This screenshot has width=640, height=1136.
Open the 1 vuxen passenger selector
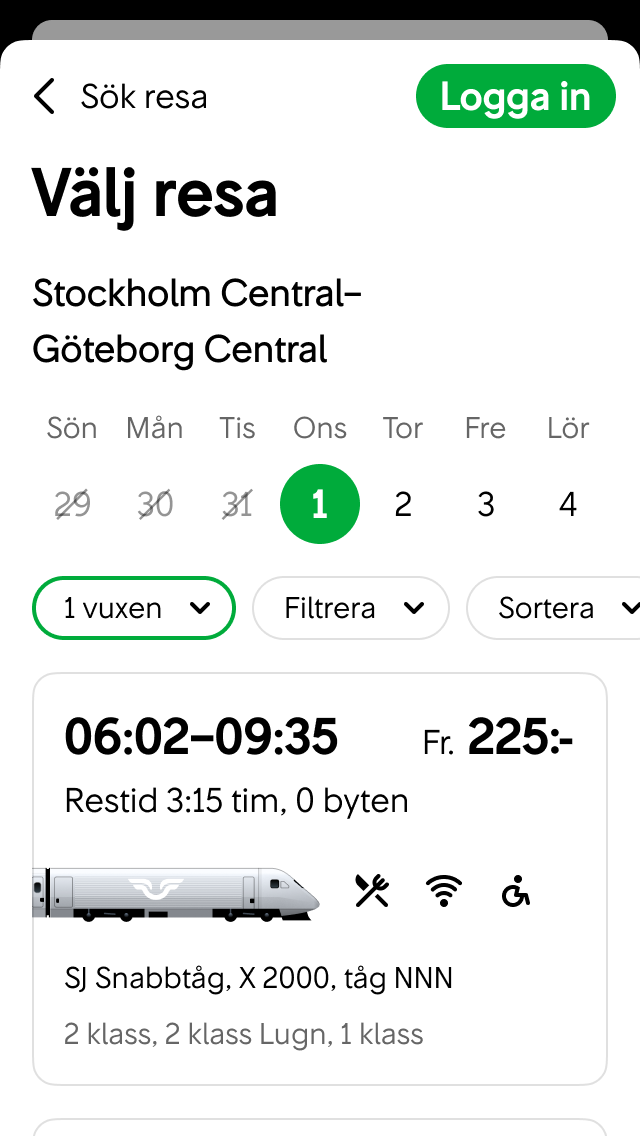pyautogui.click(x=133, y=608)
